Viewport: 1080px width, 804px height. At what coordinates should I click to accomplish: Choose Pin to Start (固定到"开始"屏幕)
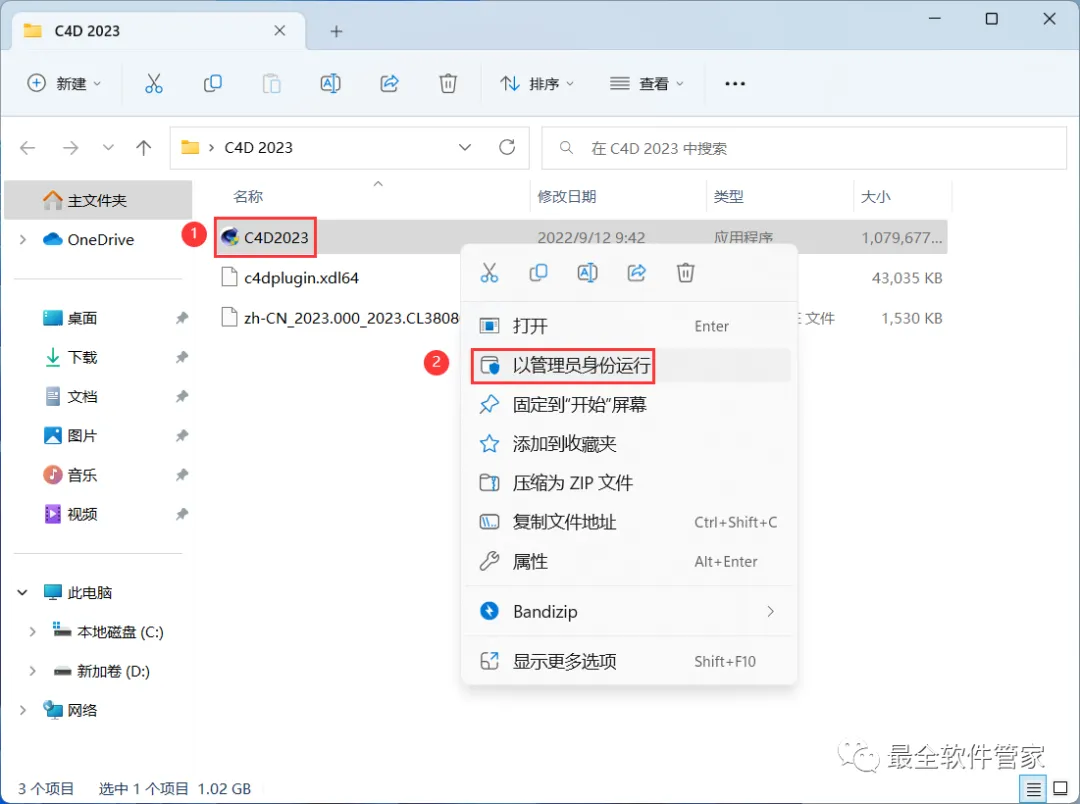(x=629, y=404)
